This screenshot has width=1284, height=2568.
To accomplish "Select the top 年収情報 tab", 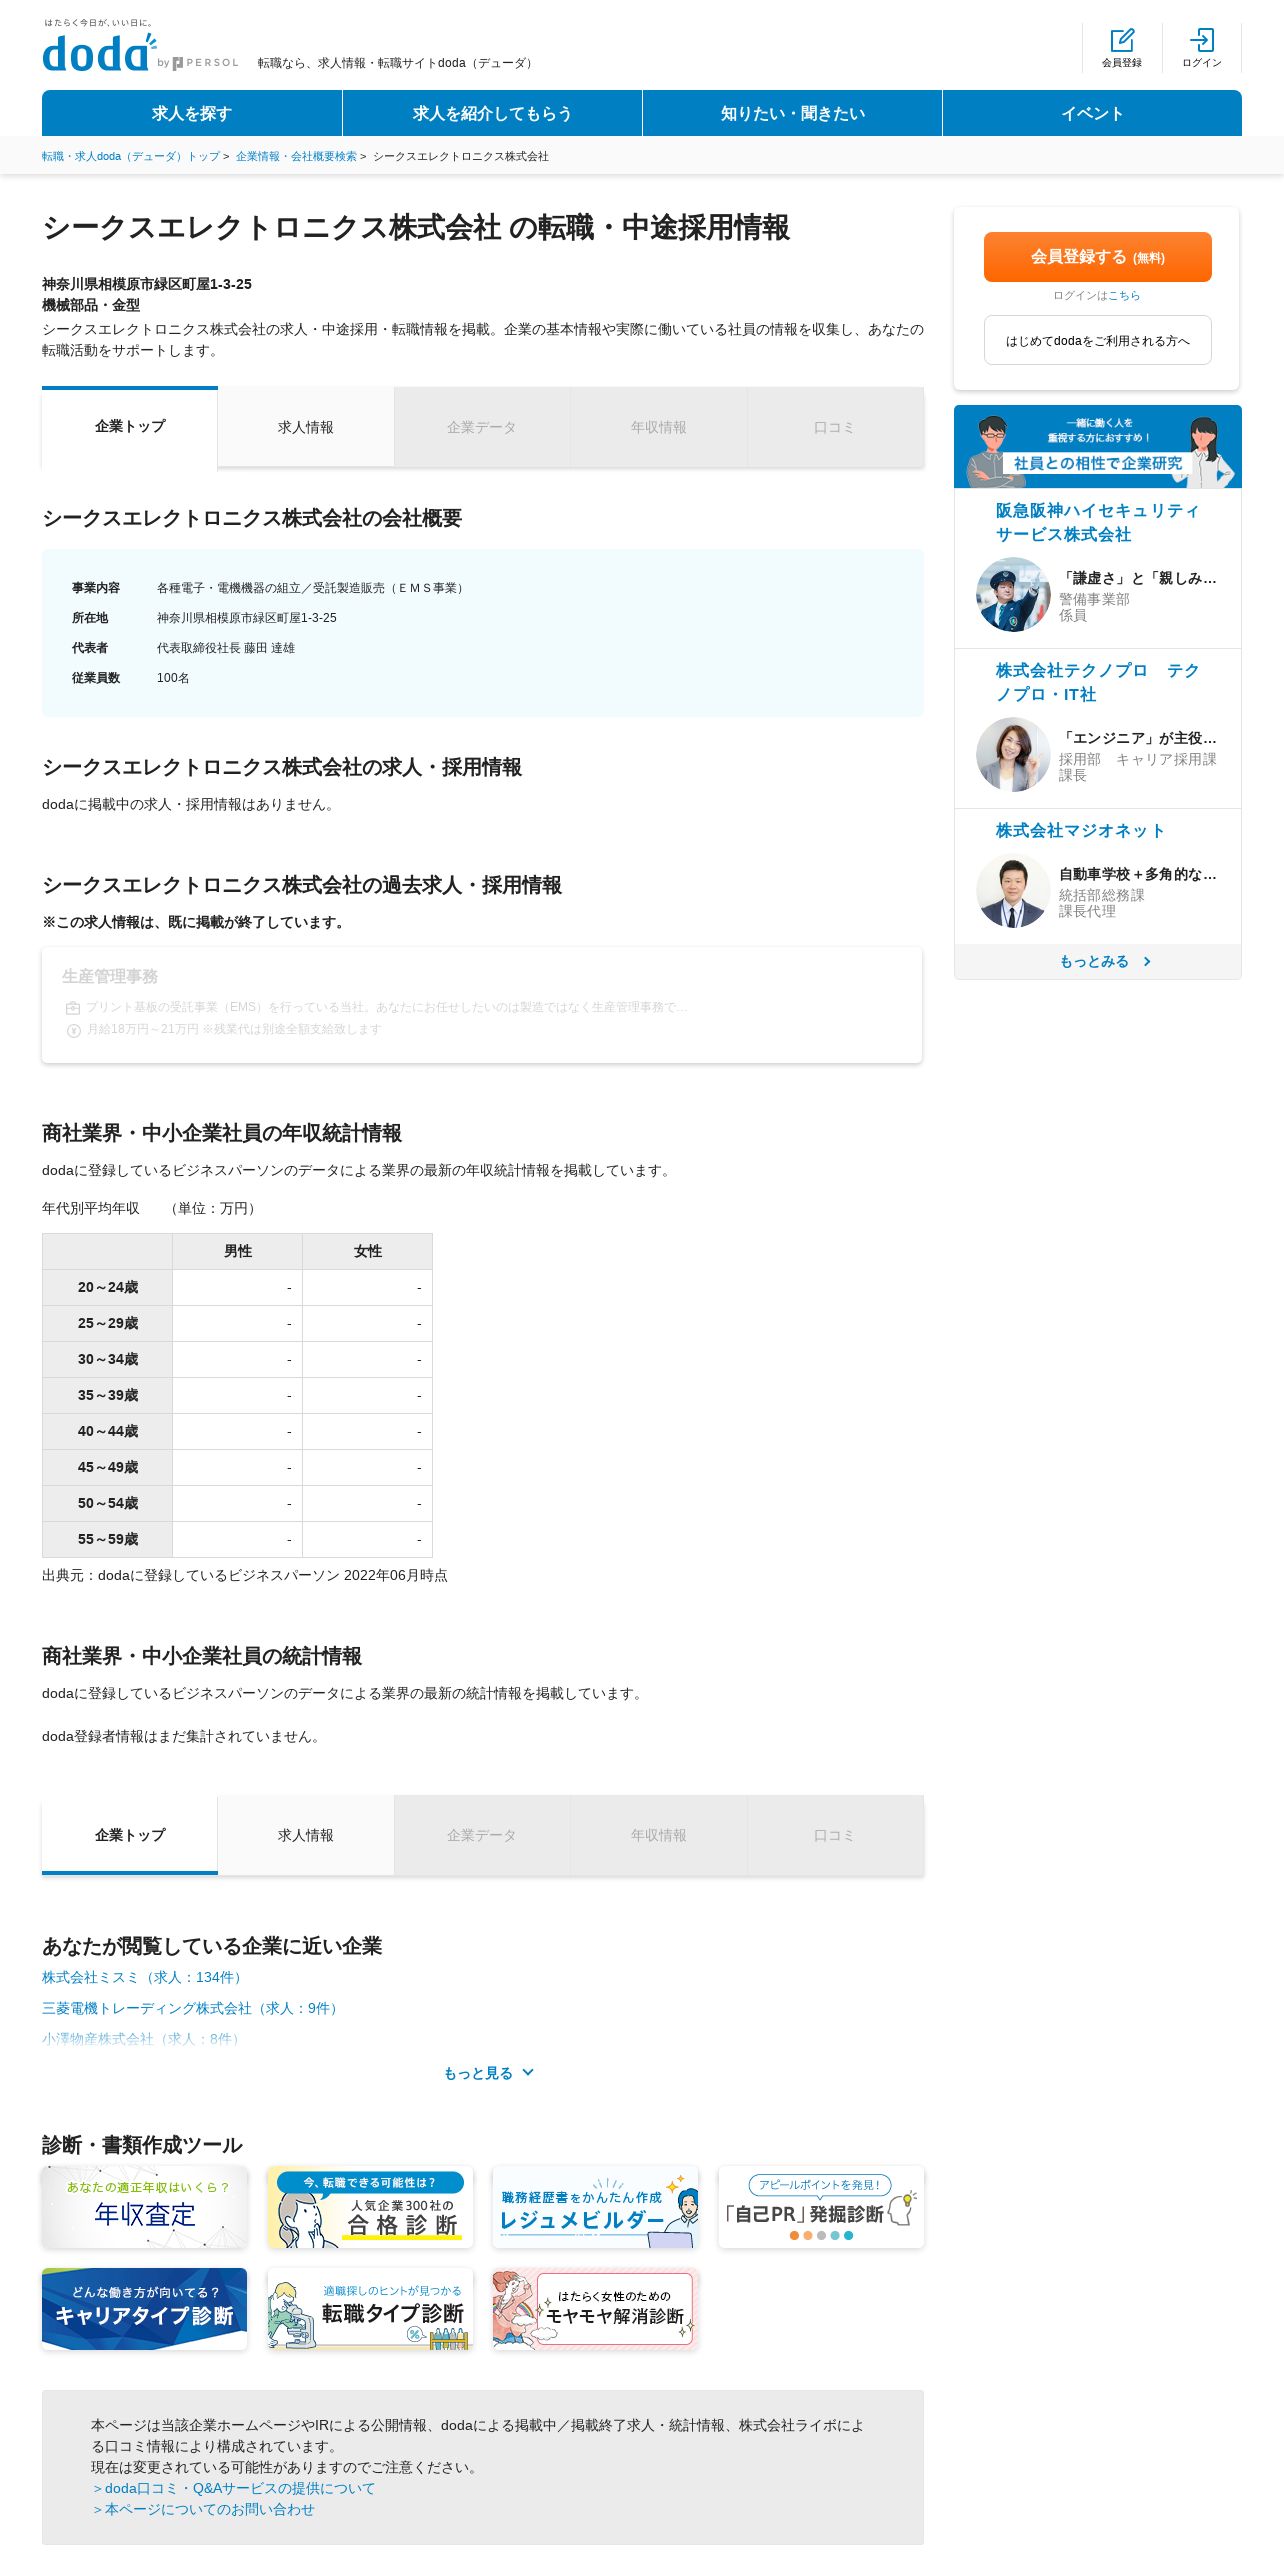I will tap(658, 427).
